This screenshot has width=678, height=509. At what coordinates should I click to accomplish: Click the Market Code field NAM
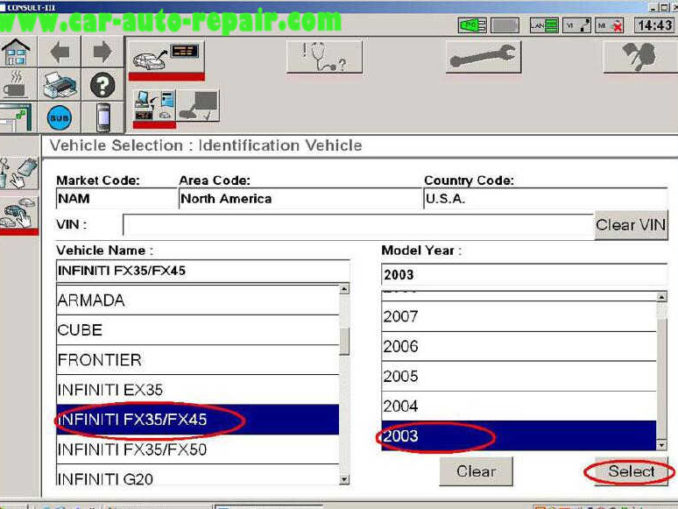pyautogui.click(x=116, y=198)
